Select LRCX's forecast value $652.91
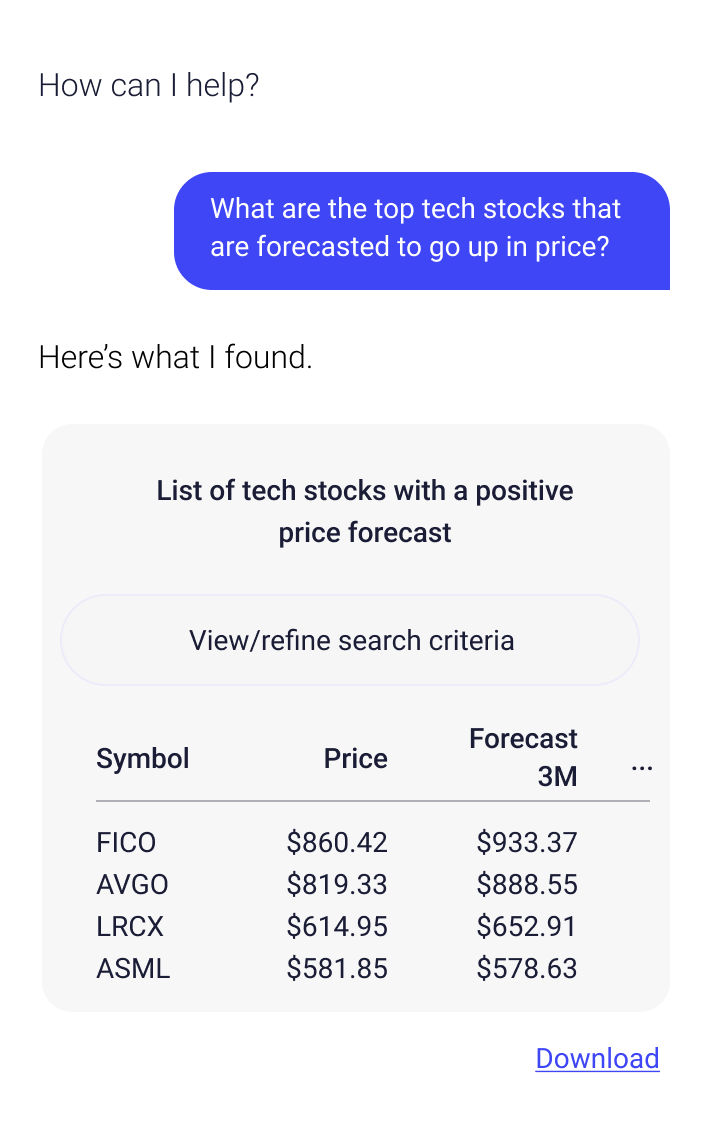716x1138 pixels. click(527, 927)
